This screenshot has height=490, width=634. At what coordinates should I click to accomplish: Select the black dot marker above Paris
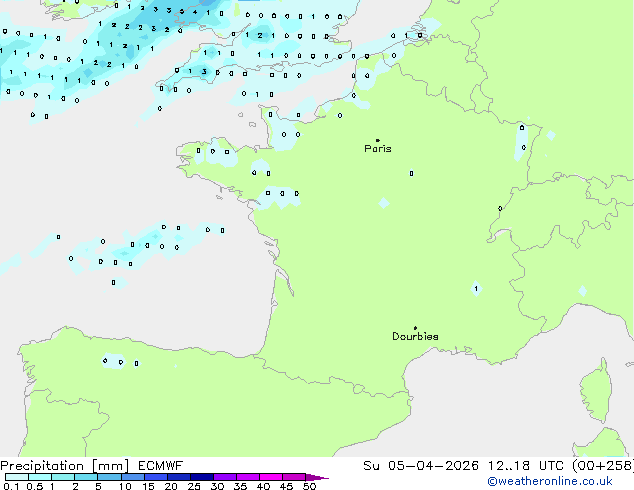click(378, 140)
